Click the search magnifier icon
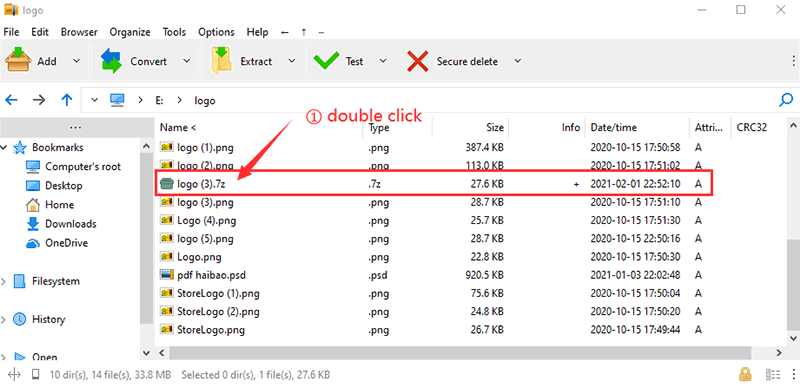800x388 pixels. click(x=786, y=100)
